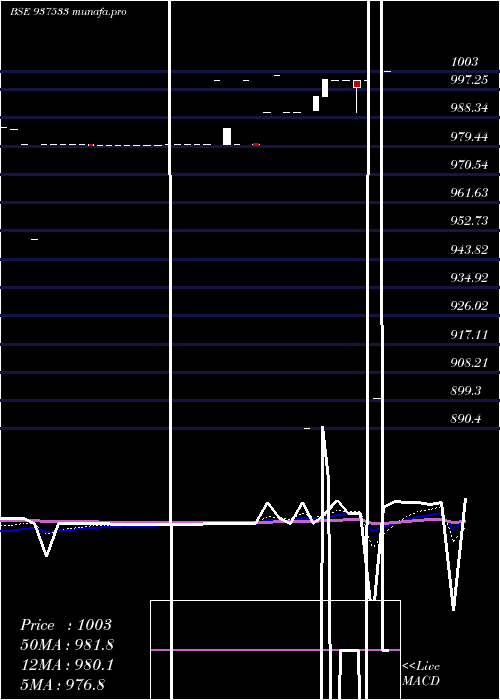Select the 890.4 price axis label

pyautogui.click(x=466, y=419)
